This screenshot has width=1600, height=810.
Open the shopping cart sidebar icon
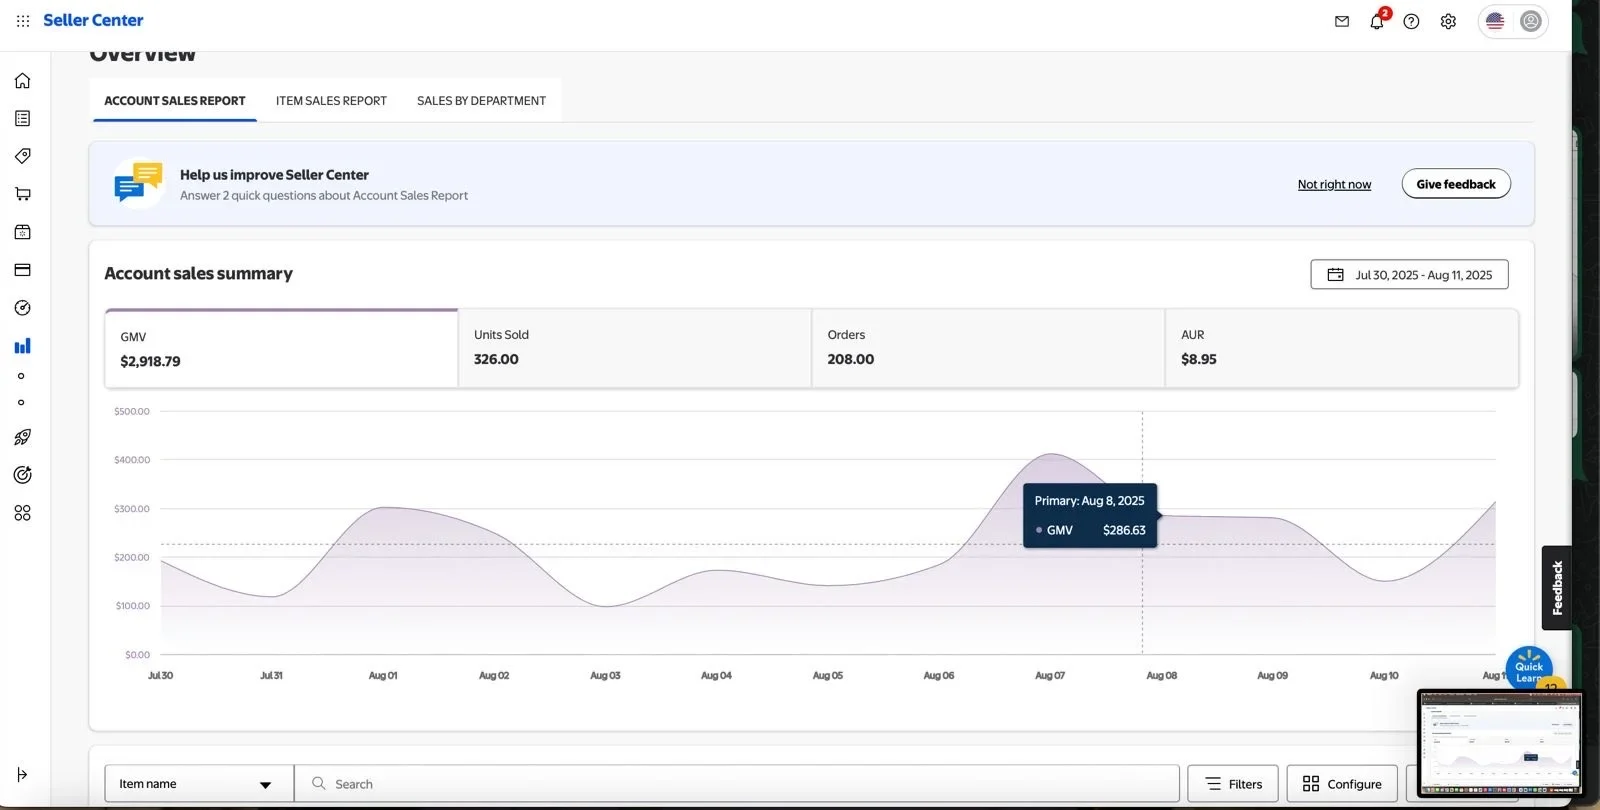[x=22, y=194]
